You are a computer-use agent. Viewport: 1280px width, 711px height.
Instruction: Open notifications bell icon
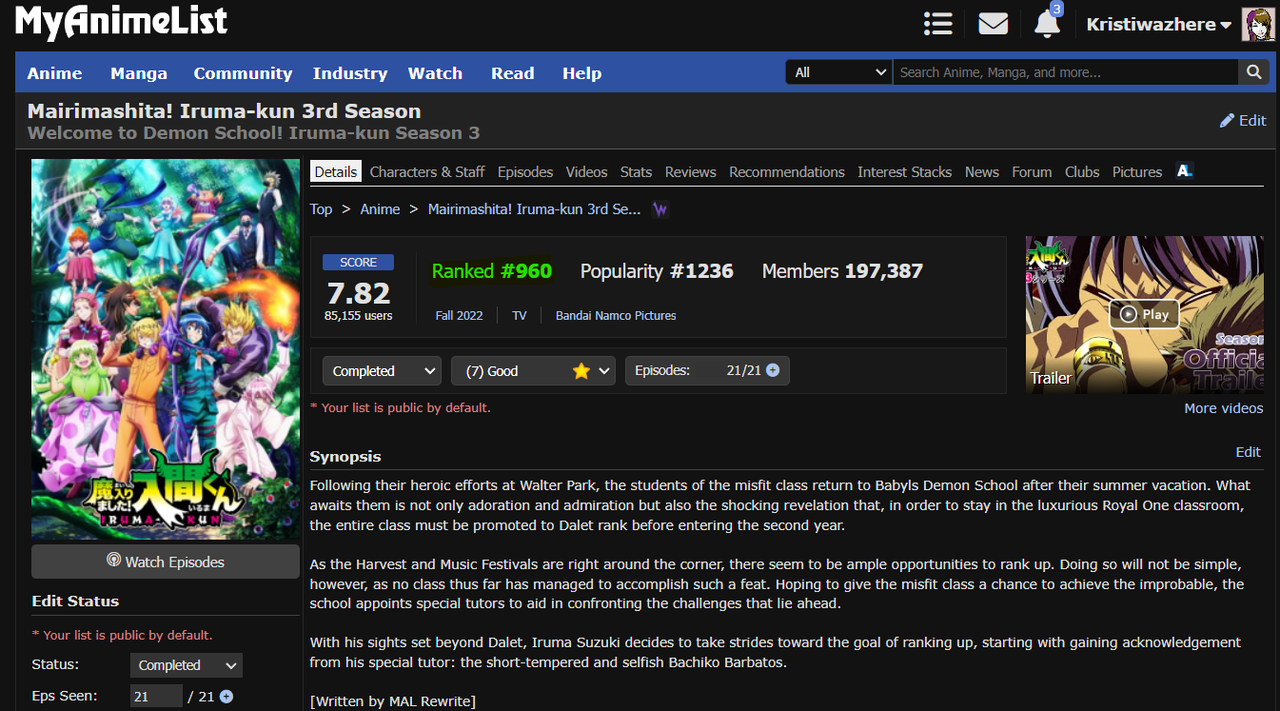1047,24
